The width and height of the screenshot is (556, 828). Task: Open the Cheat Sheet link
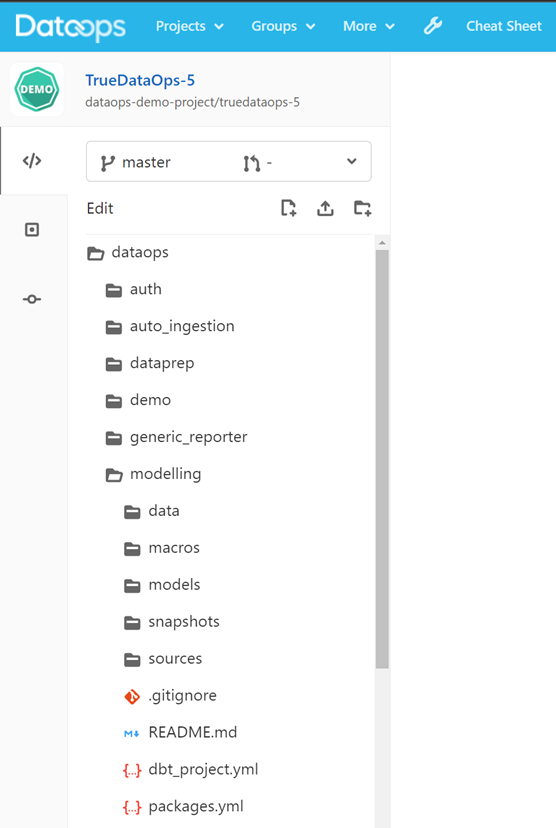[x=504, y=26]
